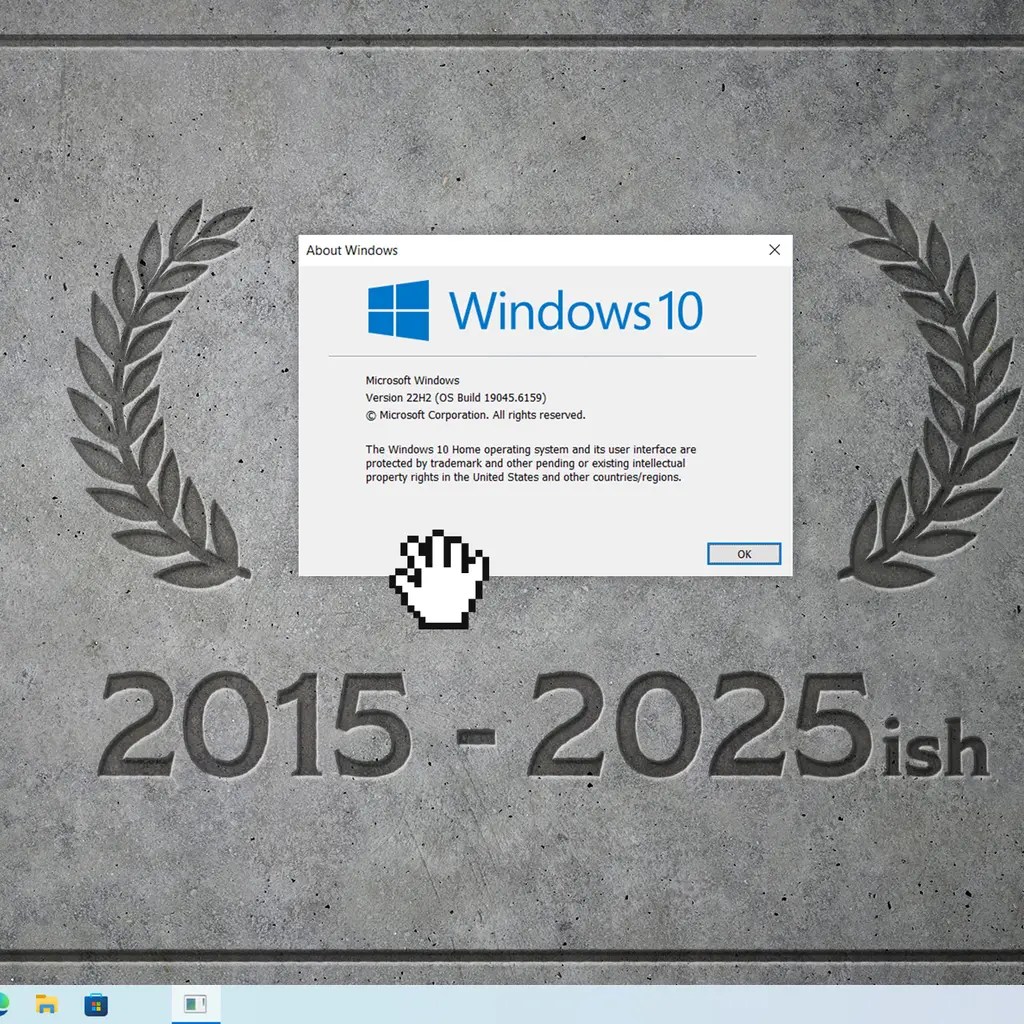Open Microsoft Store from the taskbar
The image size is (1024, 1024).
(96, 1004)
